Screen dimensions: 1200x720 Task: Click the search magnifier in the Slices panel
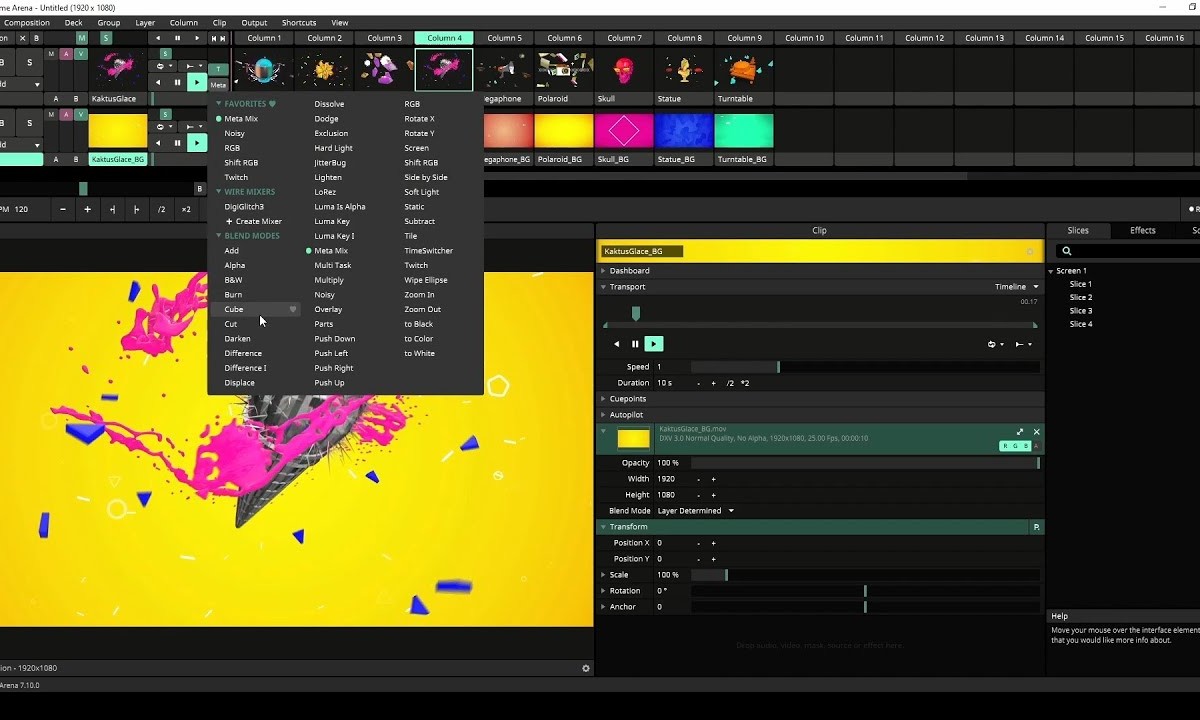tap(1067, 252)
